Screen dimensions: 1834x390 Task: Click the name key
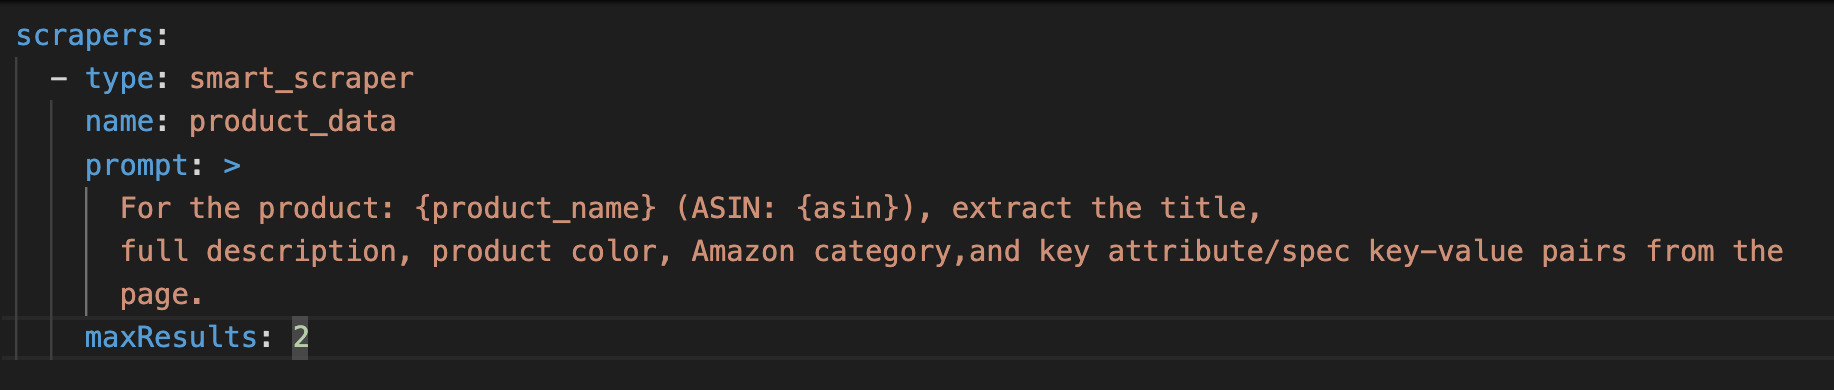coord(119,122)
